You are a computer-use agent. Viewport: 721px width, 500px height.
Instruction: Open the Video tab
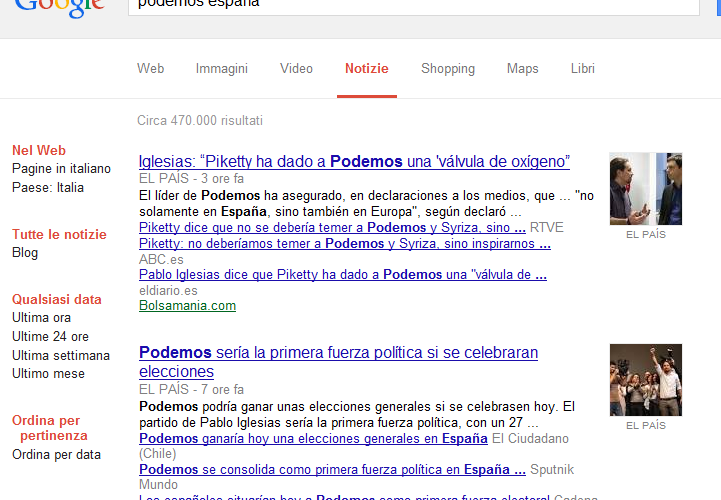[x=296, y=69]
